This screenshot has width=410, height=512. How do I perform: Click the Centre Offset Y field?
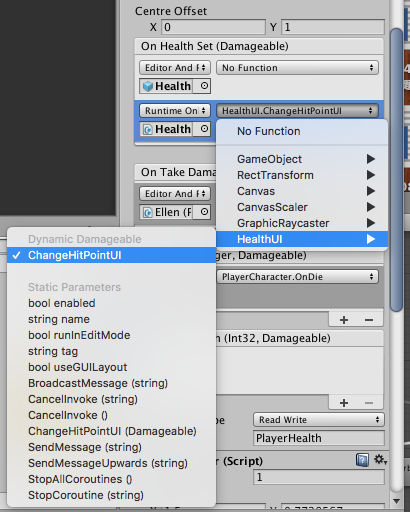pos(333,27)
